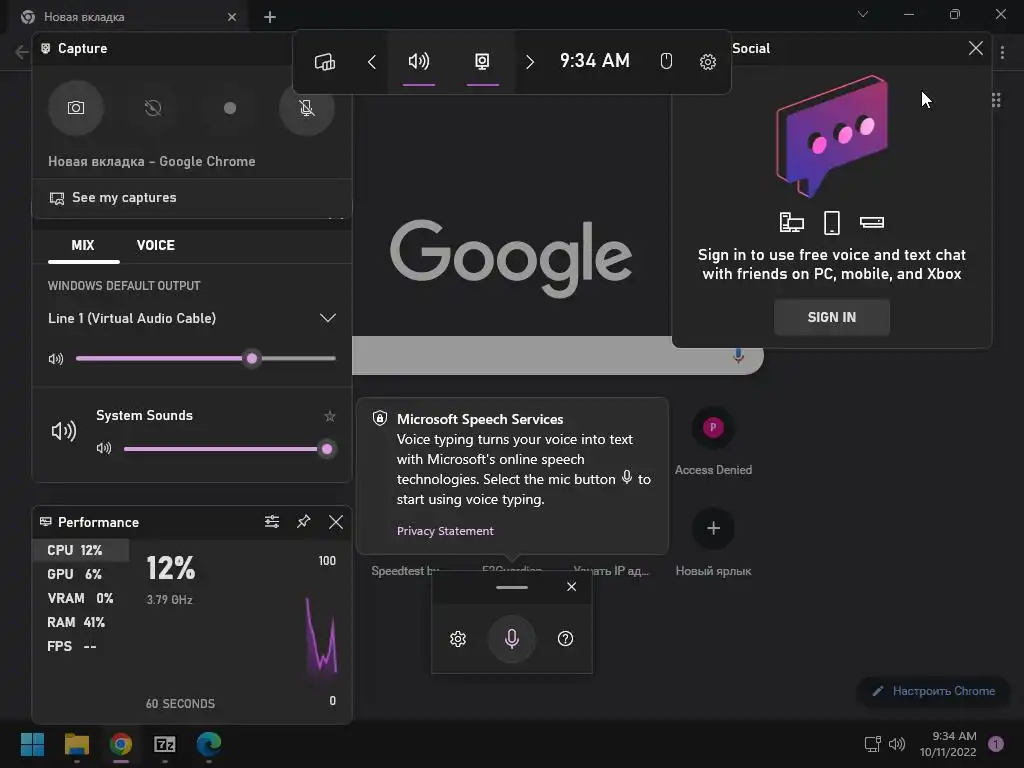The width and height of the screenshot is (1024, 768).
Task: Open voice typing help icon
Action: [x=566, y=639]
